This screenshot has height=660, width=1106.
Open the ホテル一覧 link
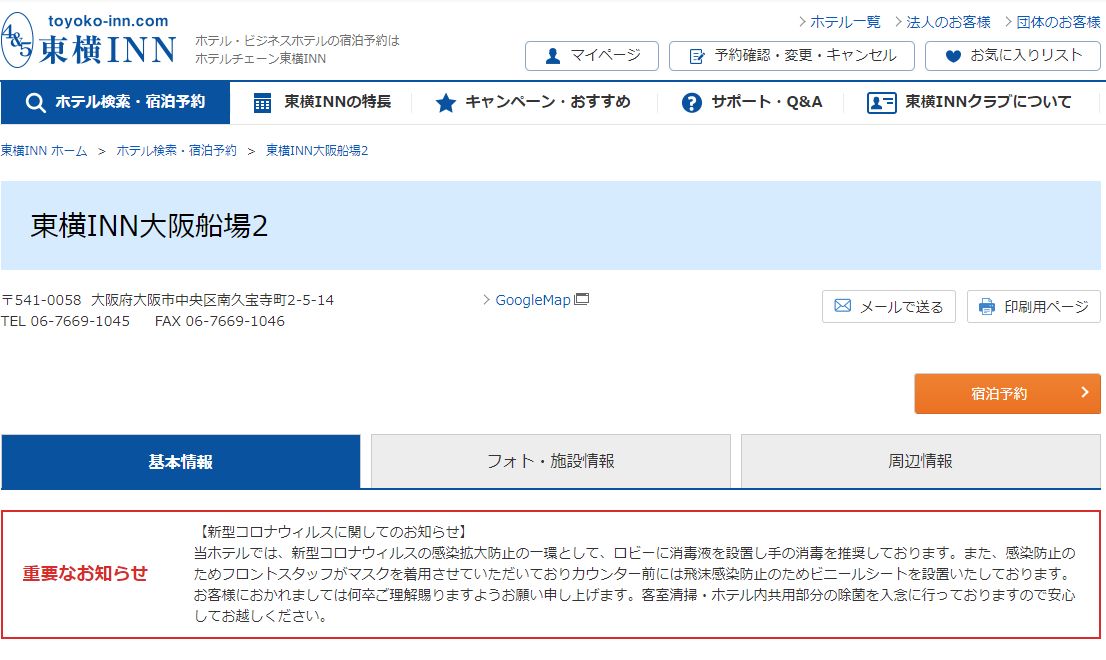(x=845, y=22)
